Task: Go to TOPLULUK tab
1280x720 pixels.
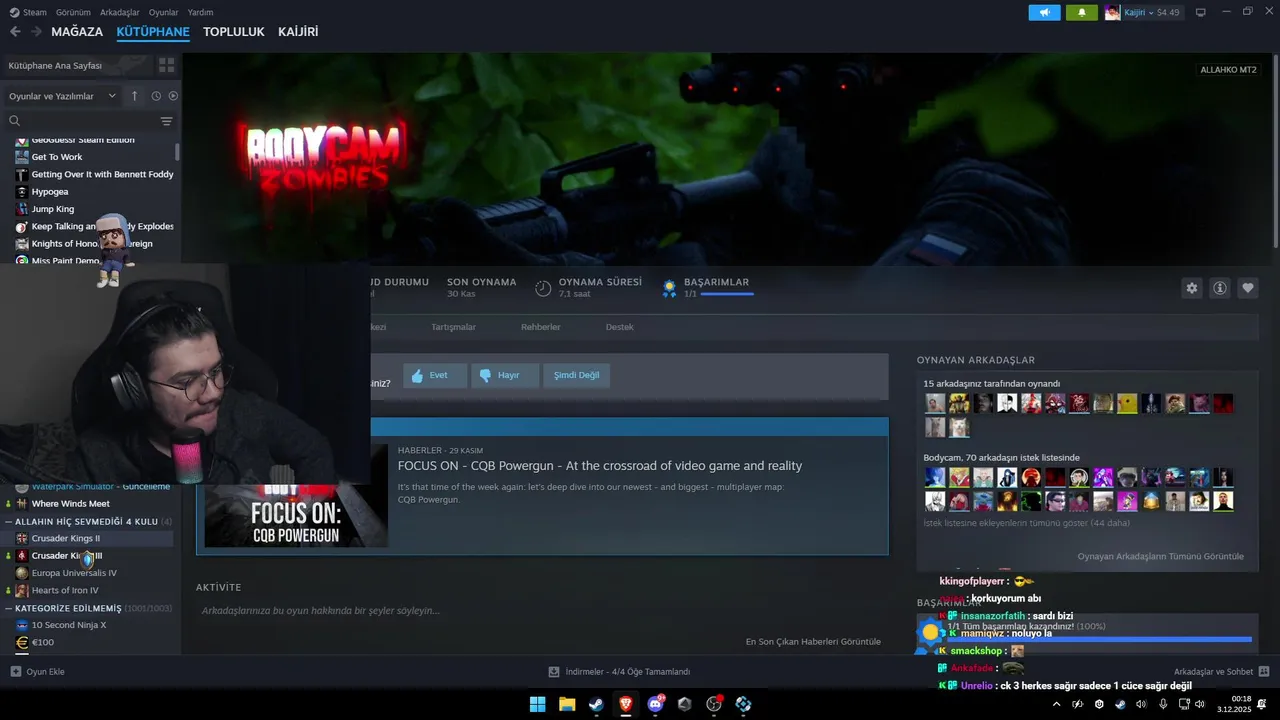Action: 234,32
